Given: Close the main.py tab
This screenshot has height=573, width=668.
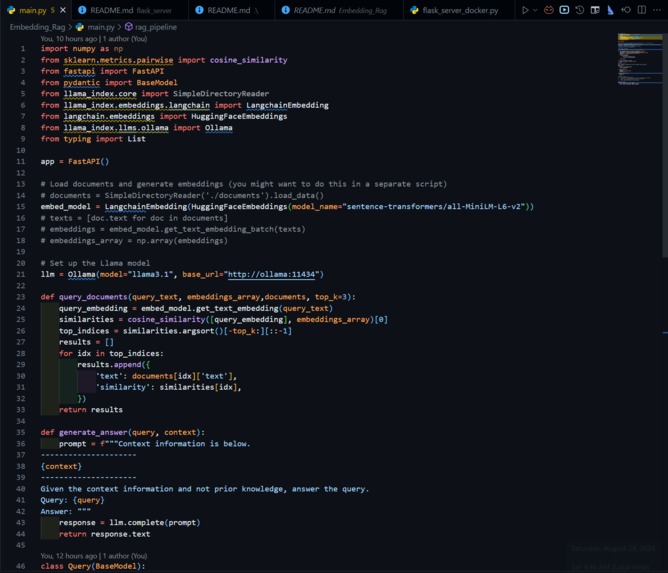Looking at the screenshot, I should pos(63,10).
